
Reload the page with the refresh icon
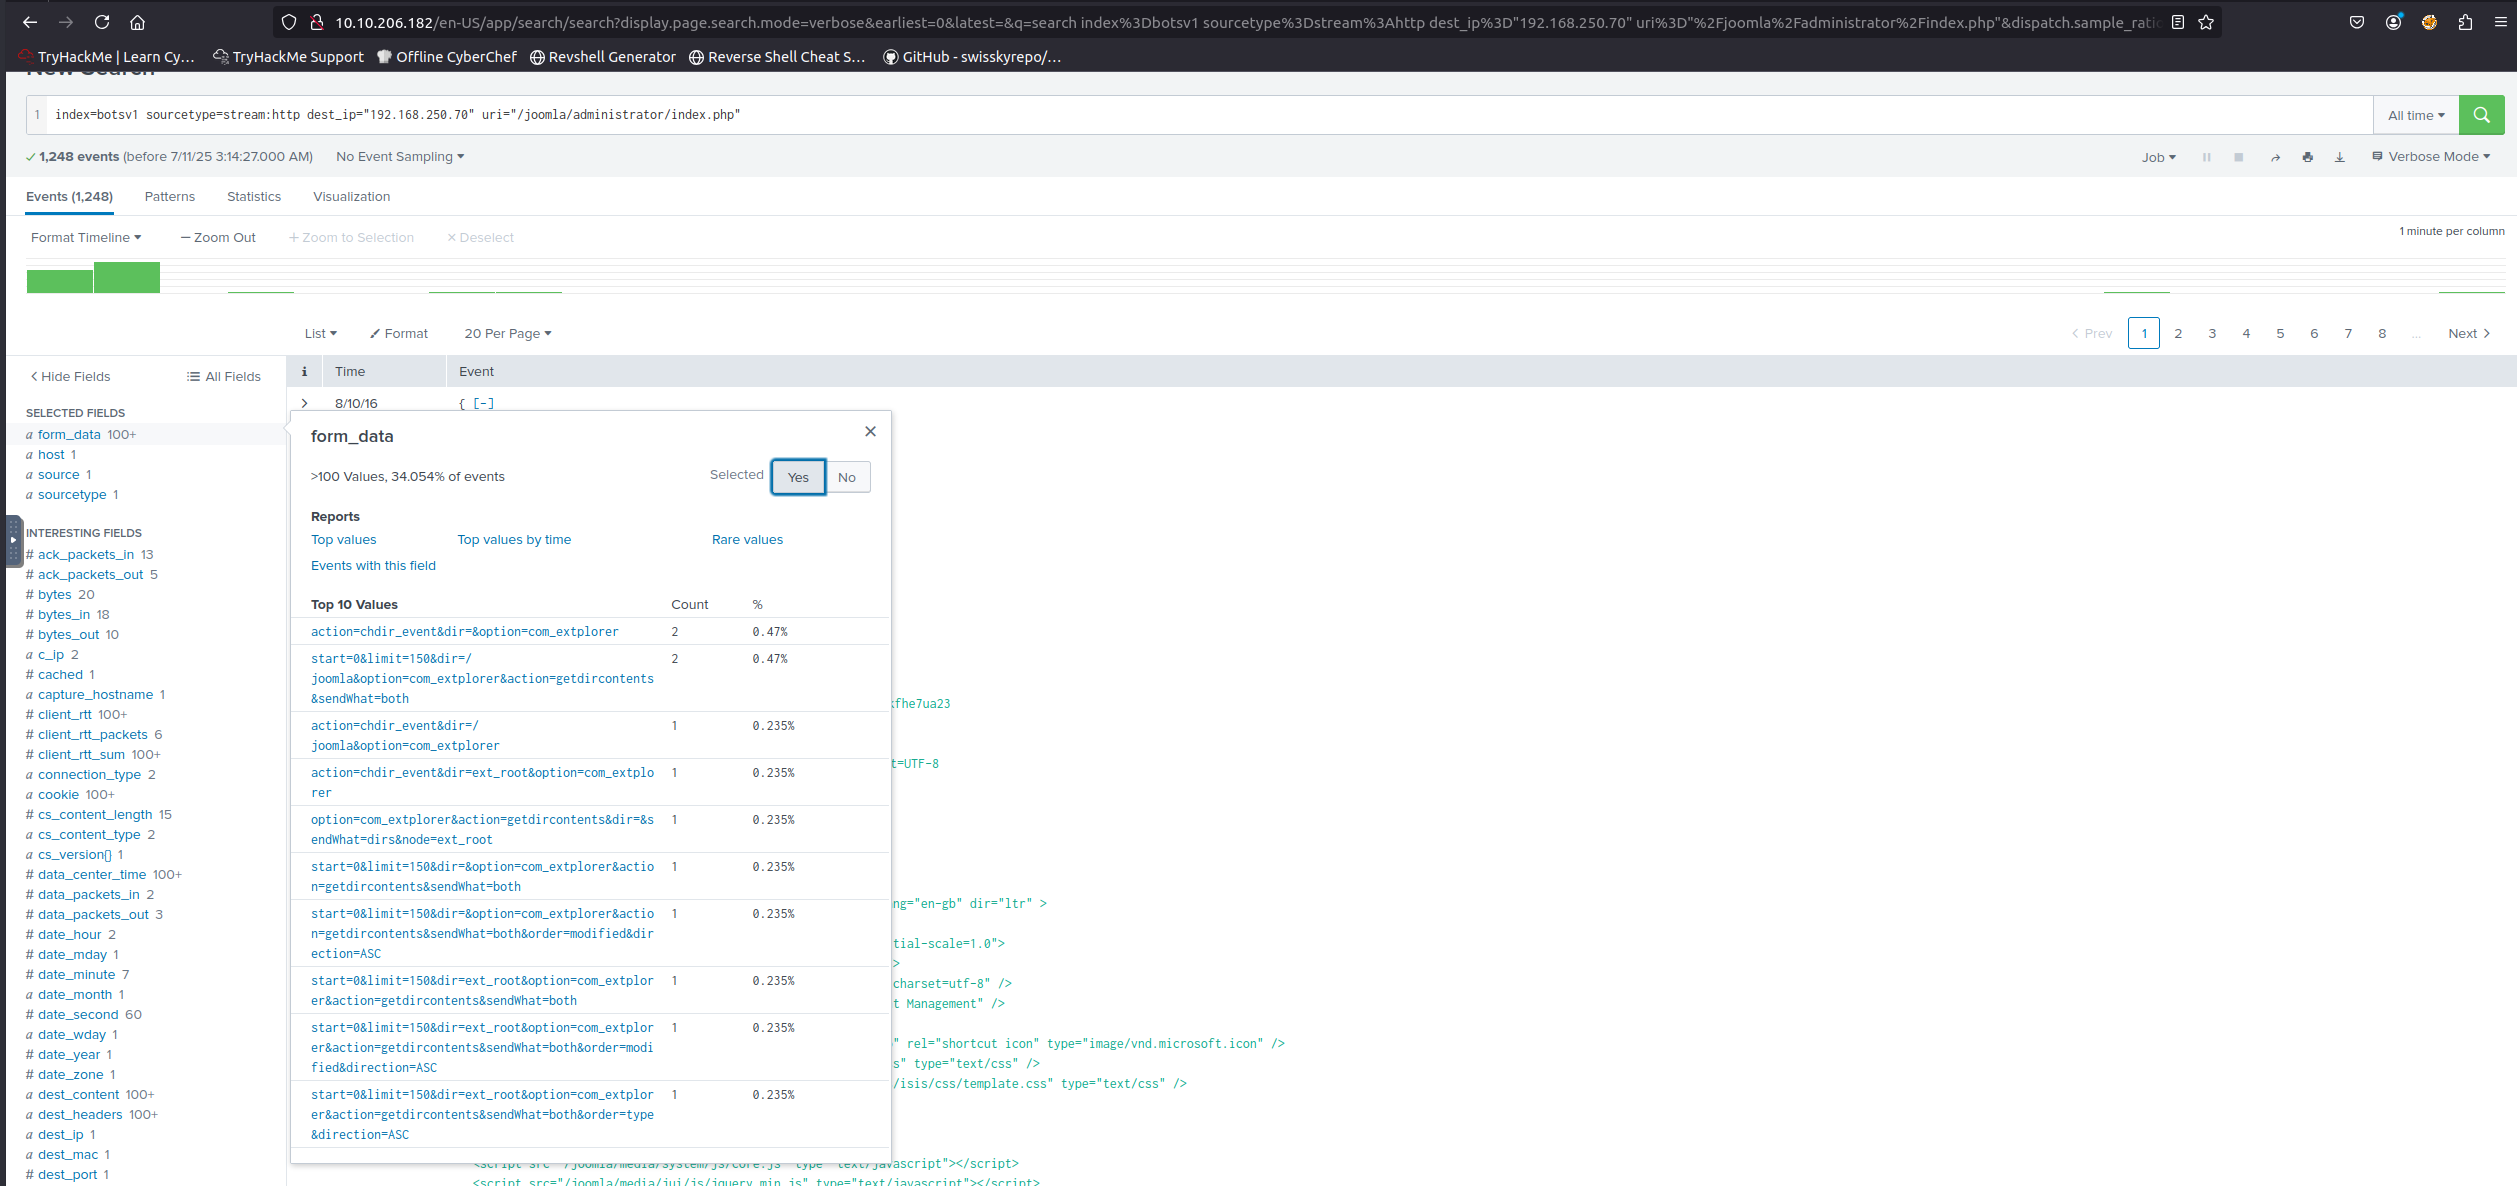tap(102, 22)
